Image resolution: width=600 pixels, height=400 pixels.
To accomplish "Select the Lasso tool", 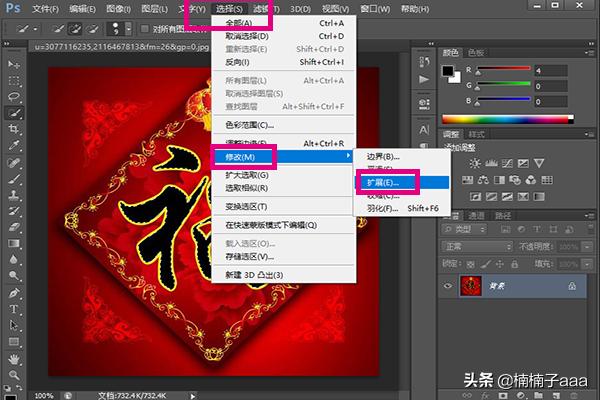I will (x=14, y=96).
